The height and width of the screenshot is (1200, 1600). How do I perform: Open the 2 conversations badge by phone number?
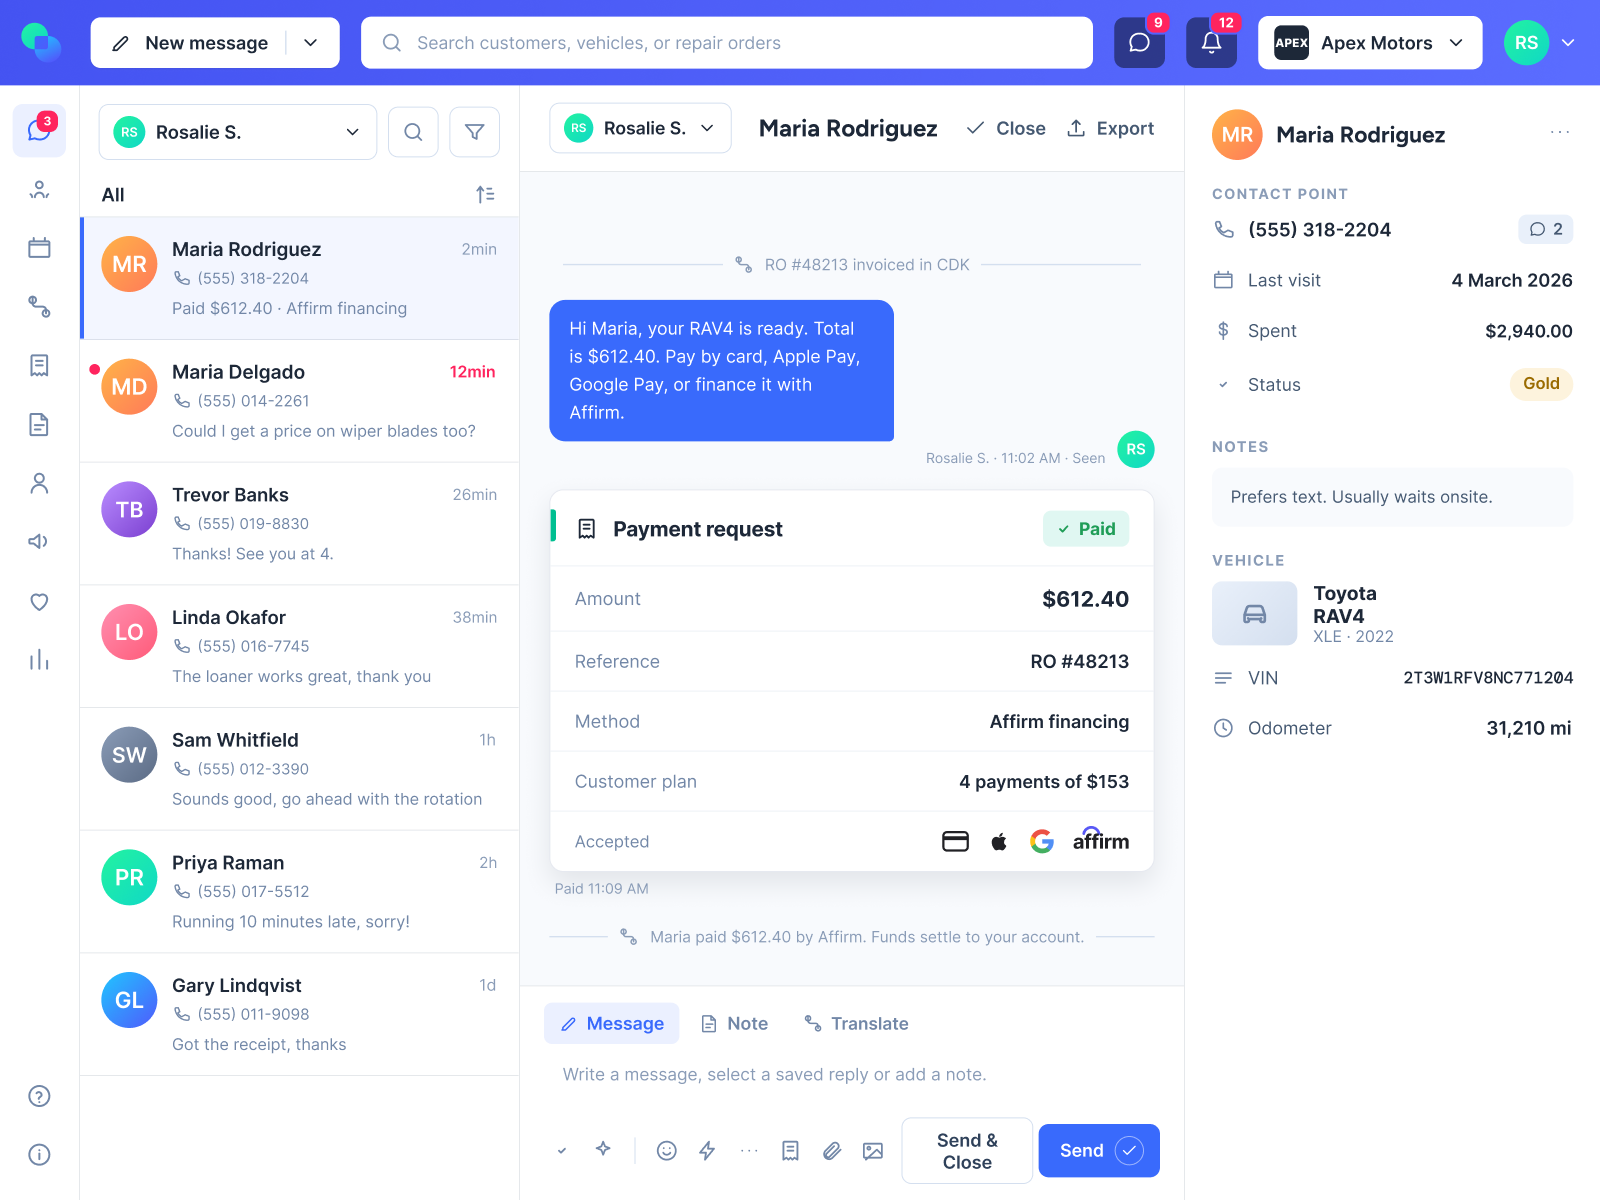(1546, 229)
